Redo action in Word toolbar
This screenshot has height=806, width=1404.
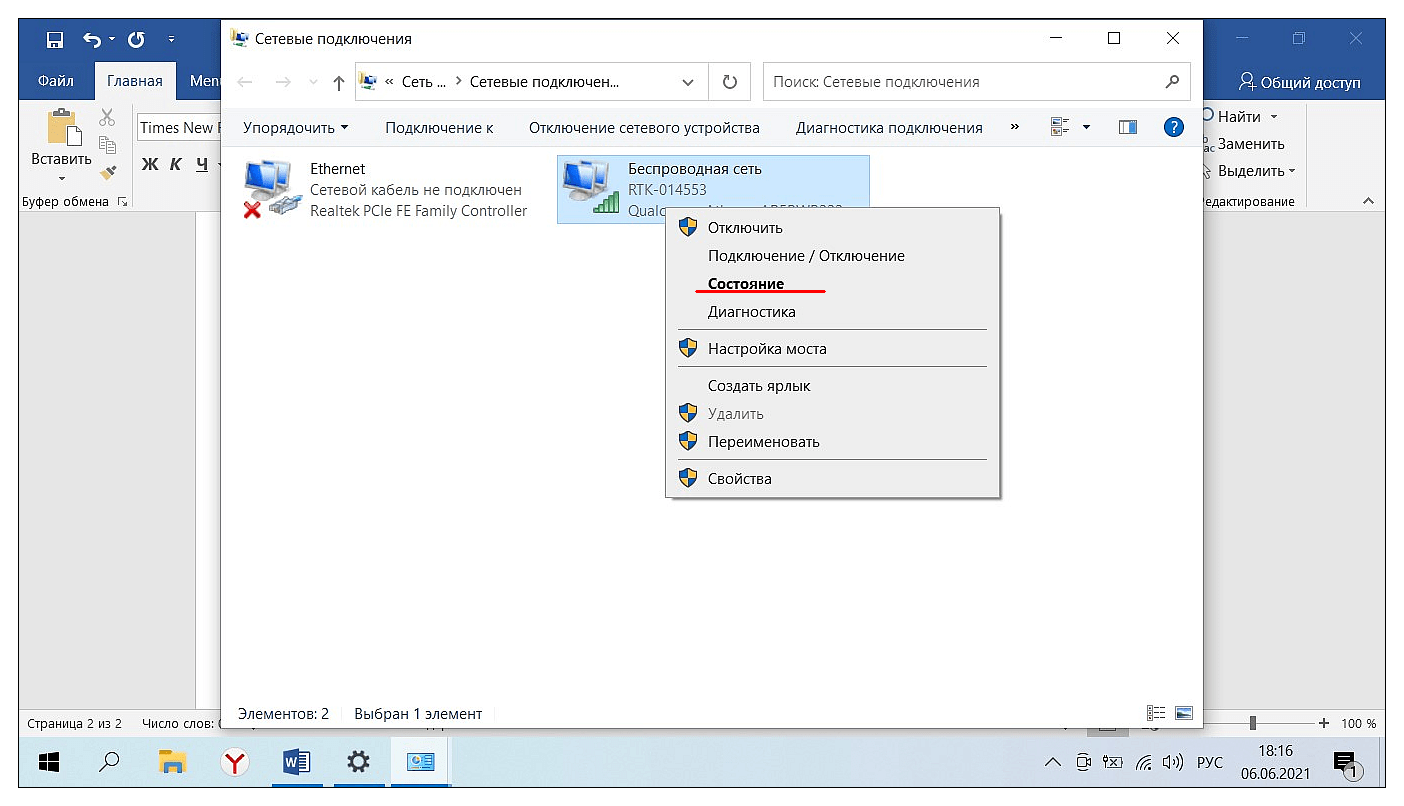click(x=136, y=40)
